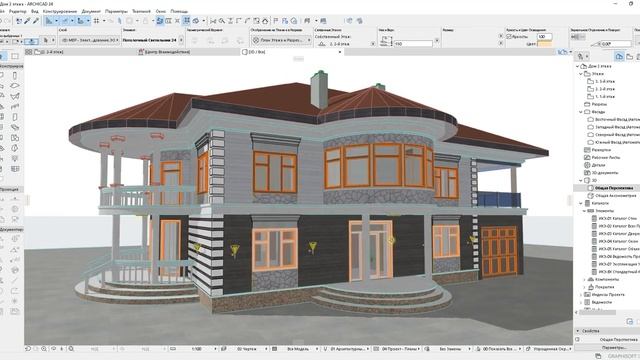Expand the Компоненты tree node
640x360 pixels.
coord(584,280)
